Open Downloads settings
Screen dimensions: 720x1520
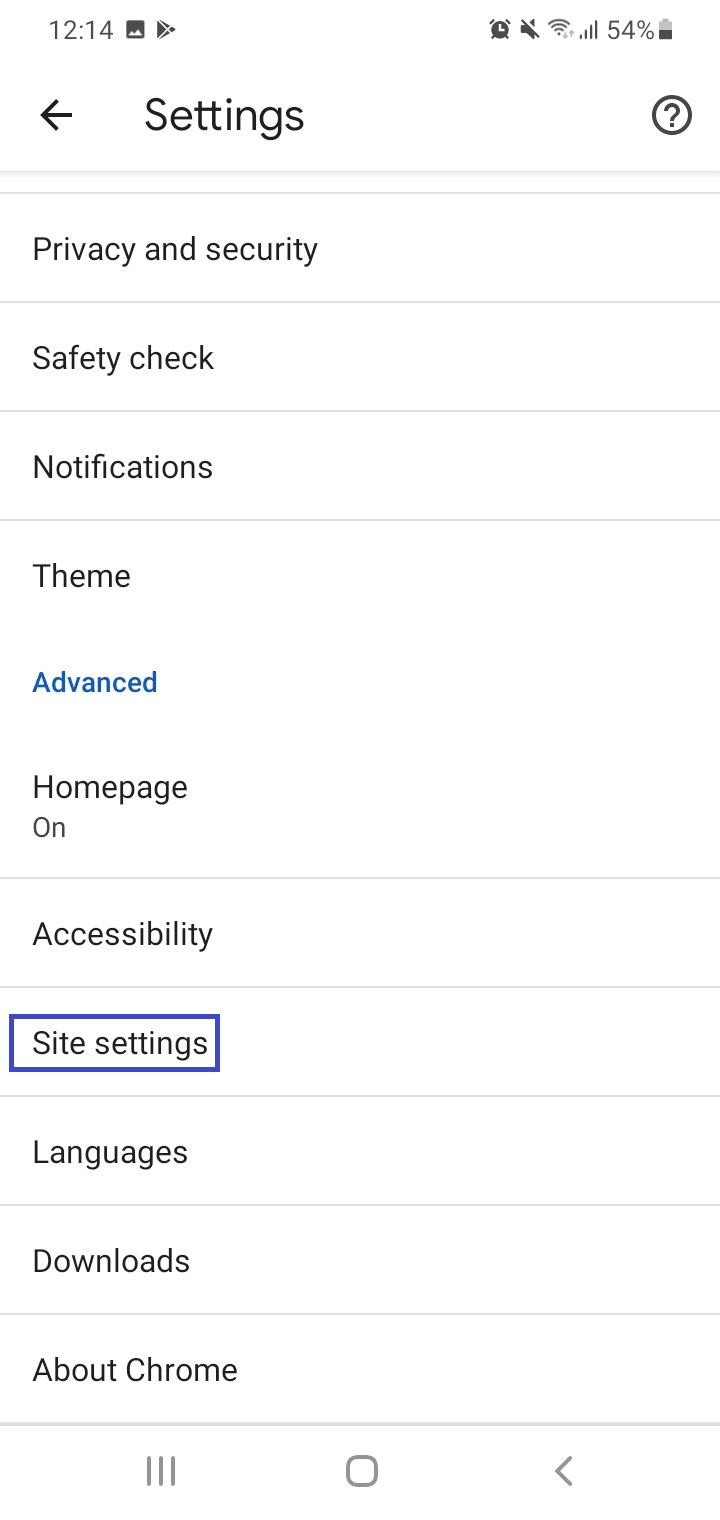click(360, 1261)
